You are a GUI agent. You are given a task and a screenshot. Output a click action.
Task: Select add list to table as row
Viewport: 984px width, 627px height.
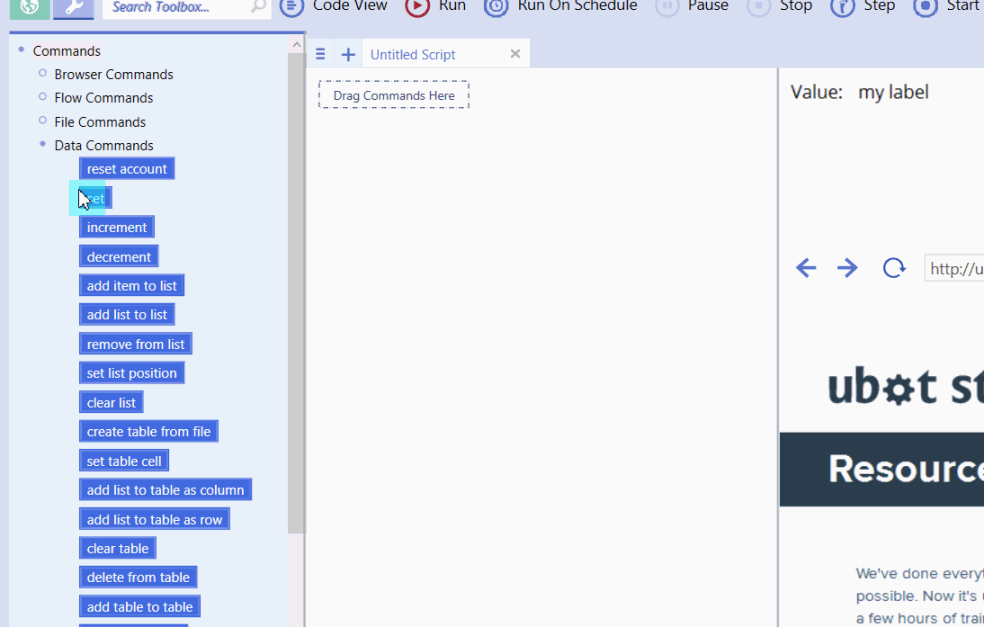[x=154, y=519]
